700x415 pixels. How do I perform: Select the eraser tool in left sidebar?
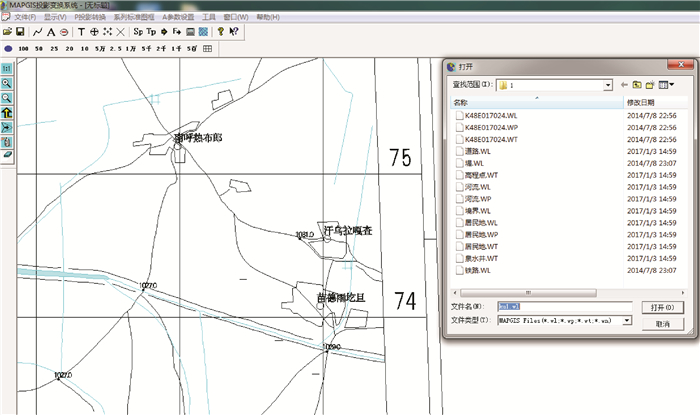coord(7,156)
